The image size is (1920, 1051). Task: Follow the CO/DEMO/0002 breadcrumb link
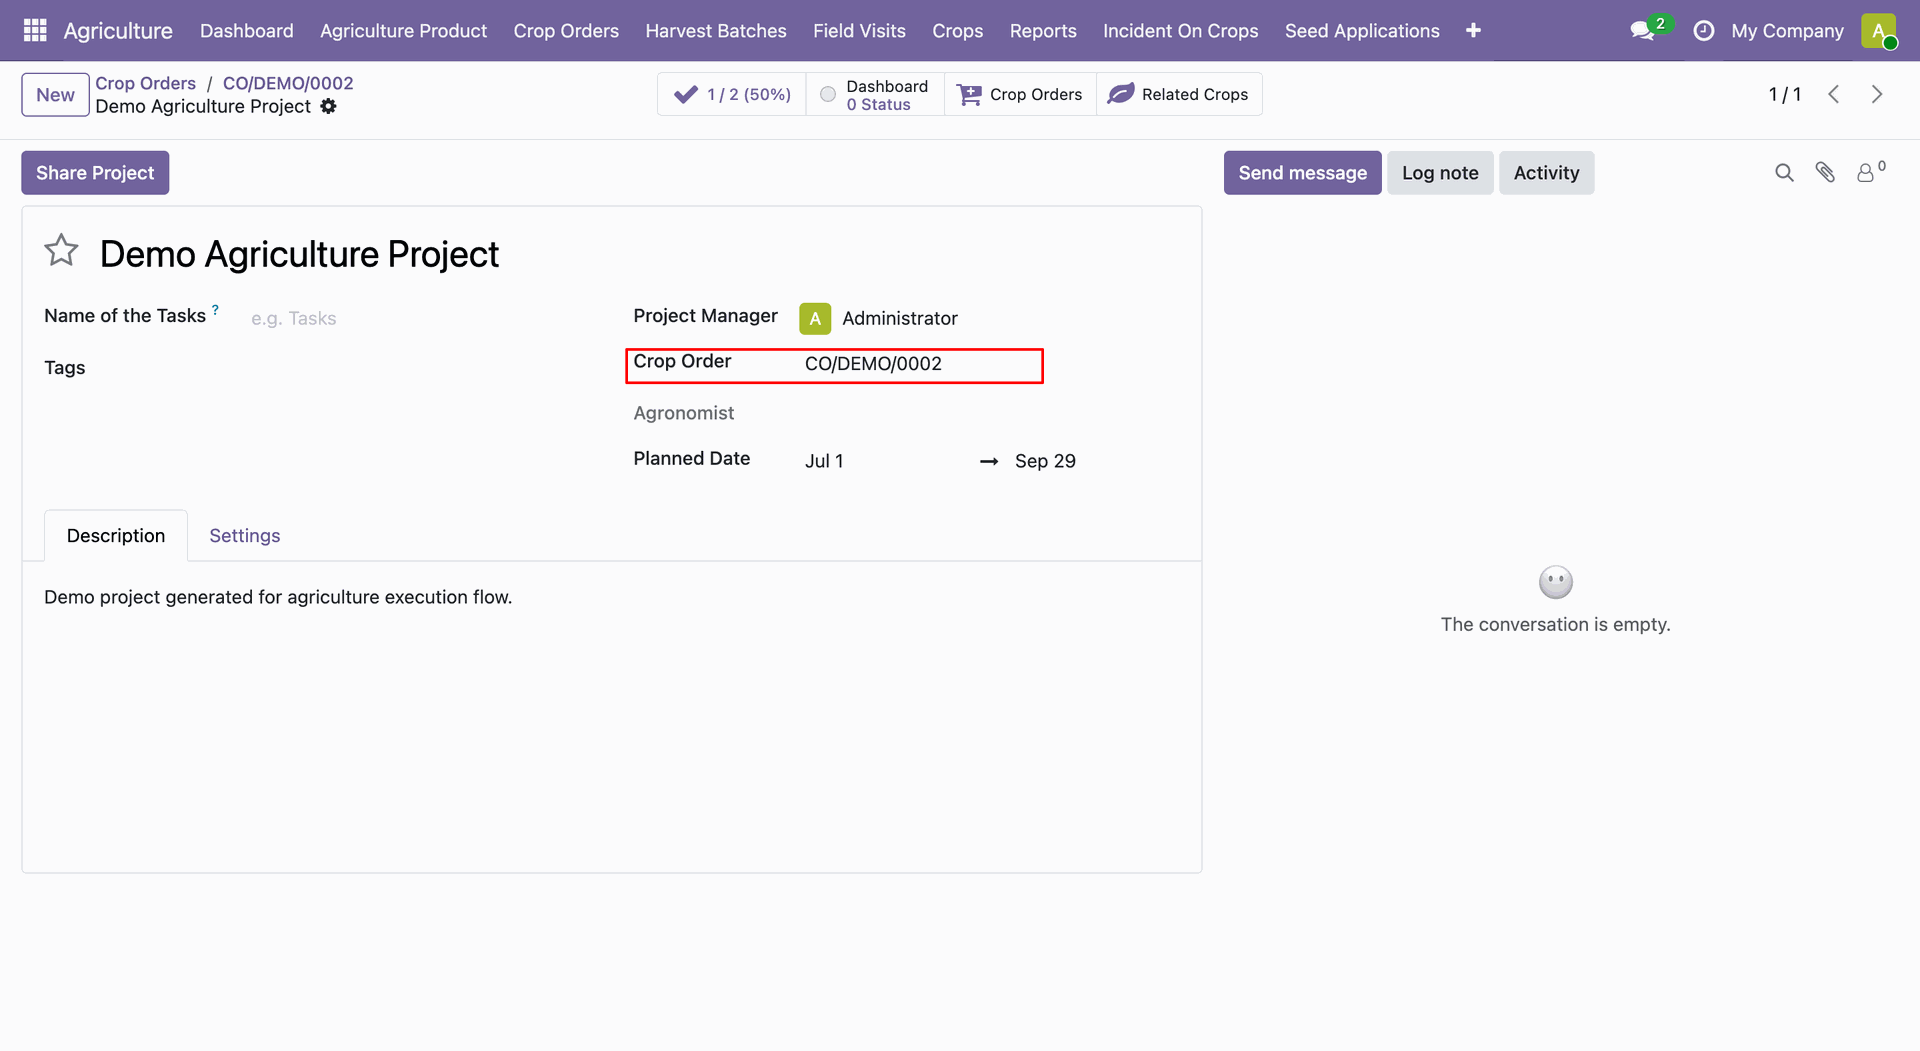[288, 83]
